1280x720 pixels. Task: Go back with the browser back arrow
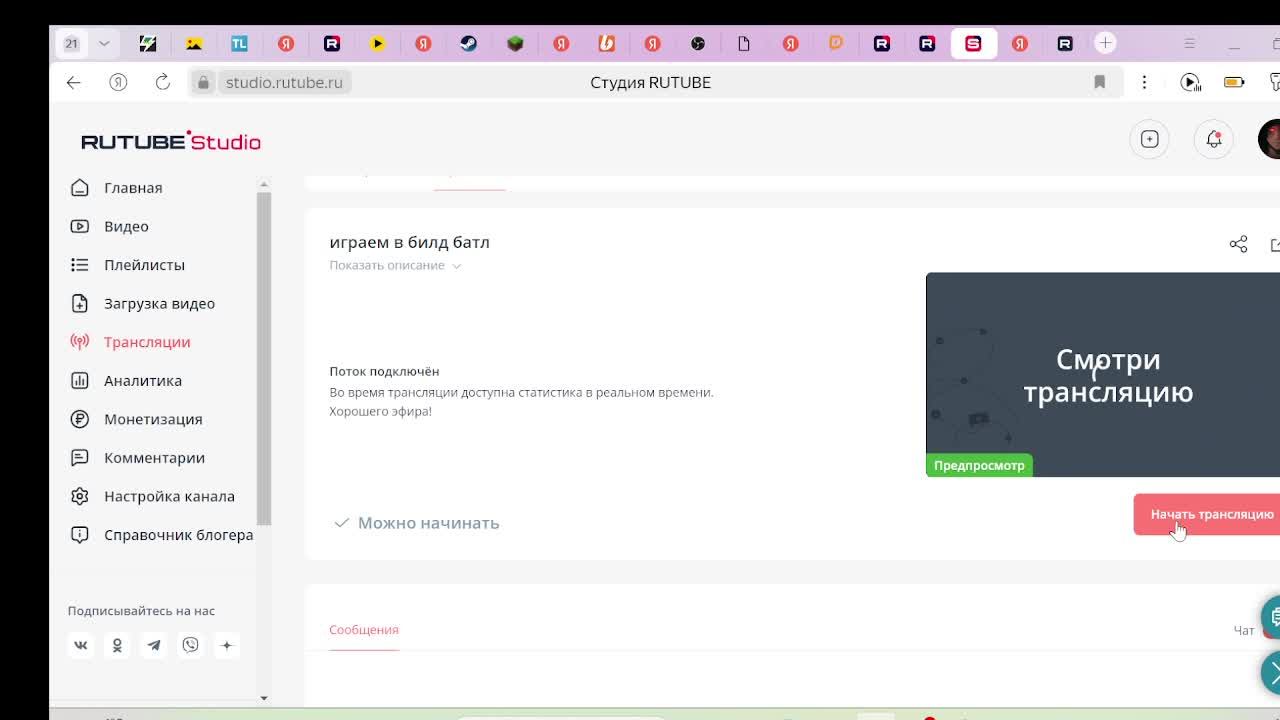[74, 82]
